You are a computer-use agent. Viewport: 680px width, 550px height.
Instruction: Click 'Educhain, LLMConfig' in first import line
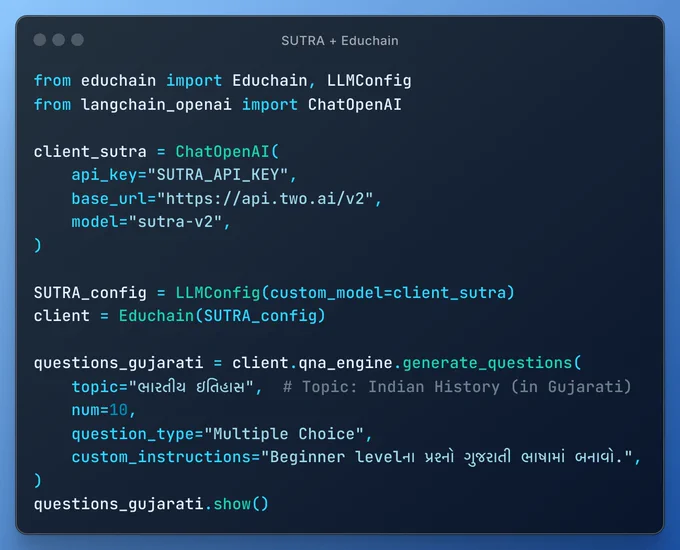coord(322,81)
